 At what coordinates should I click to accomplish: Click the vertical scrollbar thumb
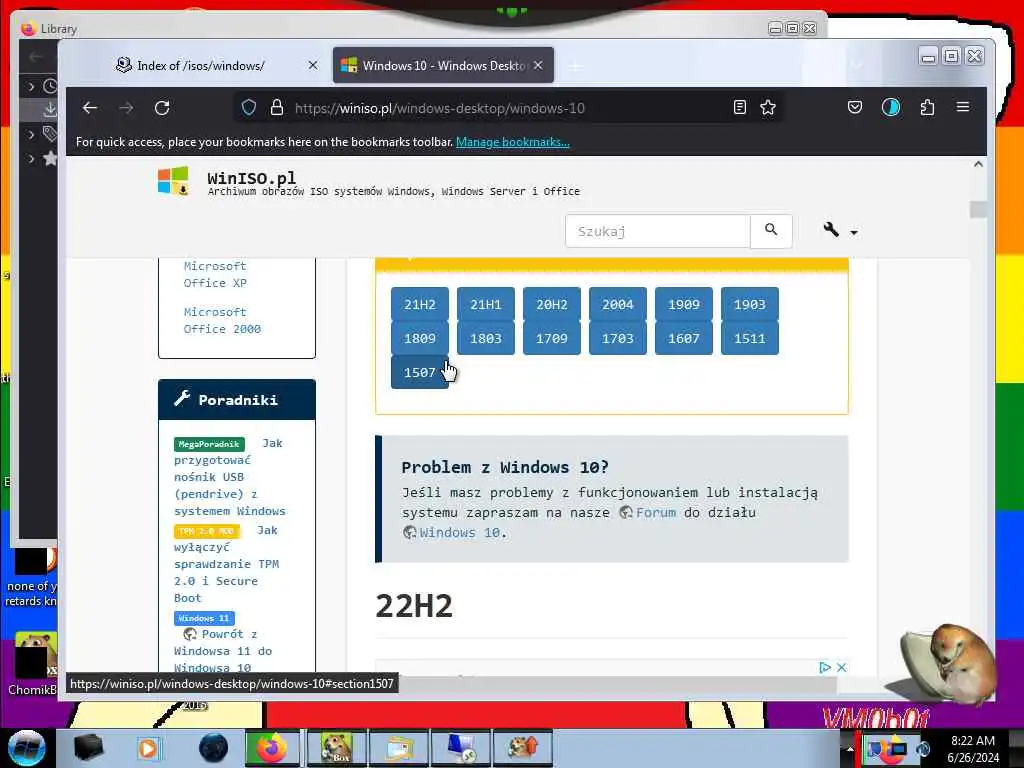[x=978, y=209]
